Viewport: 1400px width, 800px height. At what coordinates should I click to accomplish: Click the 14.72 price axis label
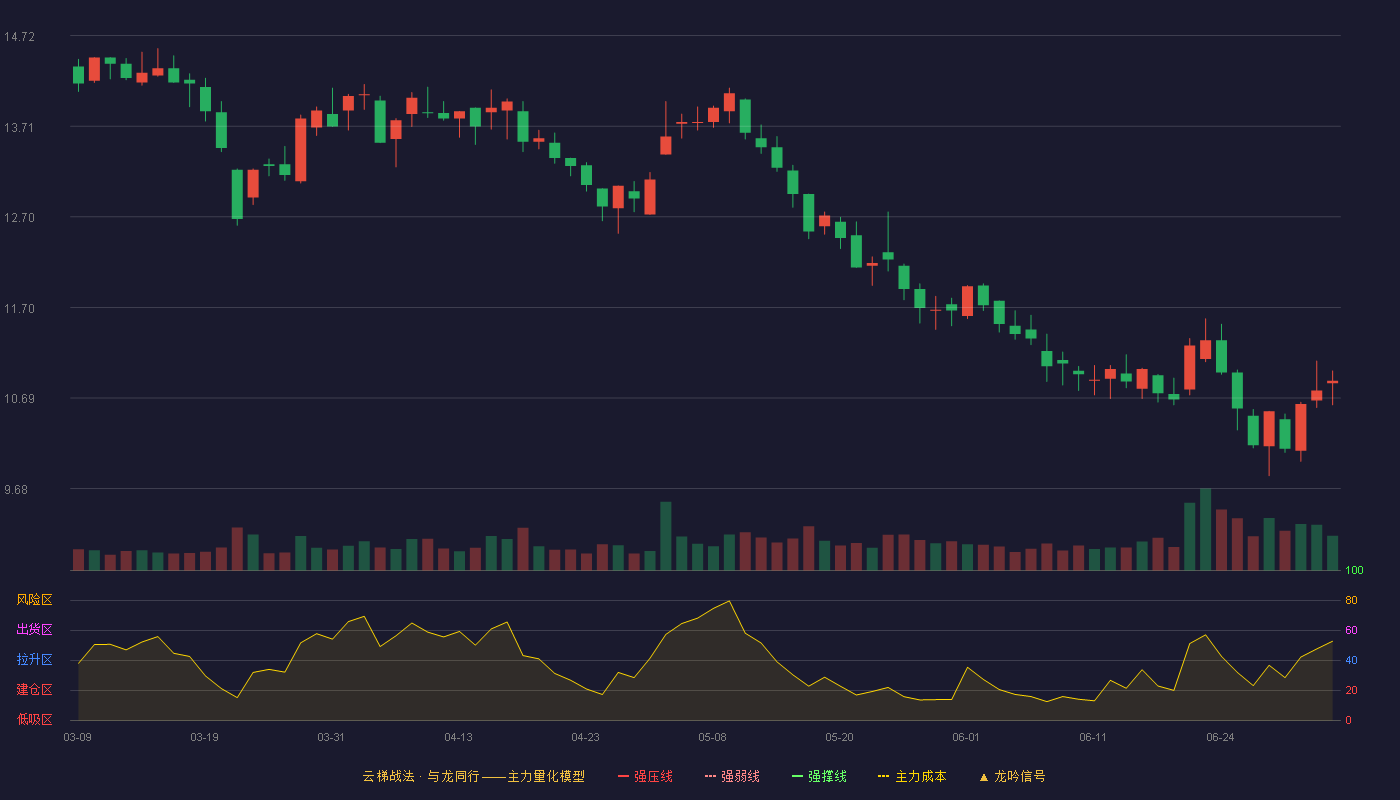point(19,37)
